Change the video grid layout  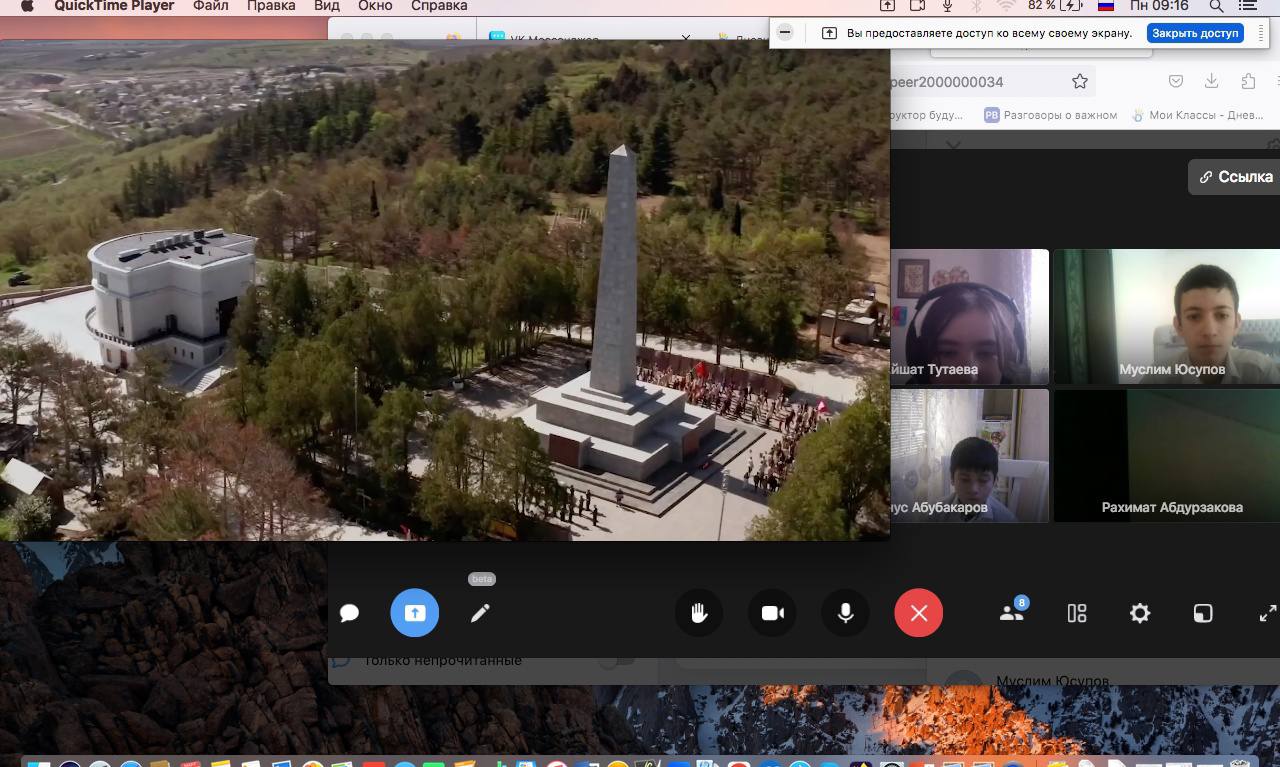coord(1076,613)
